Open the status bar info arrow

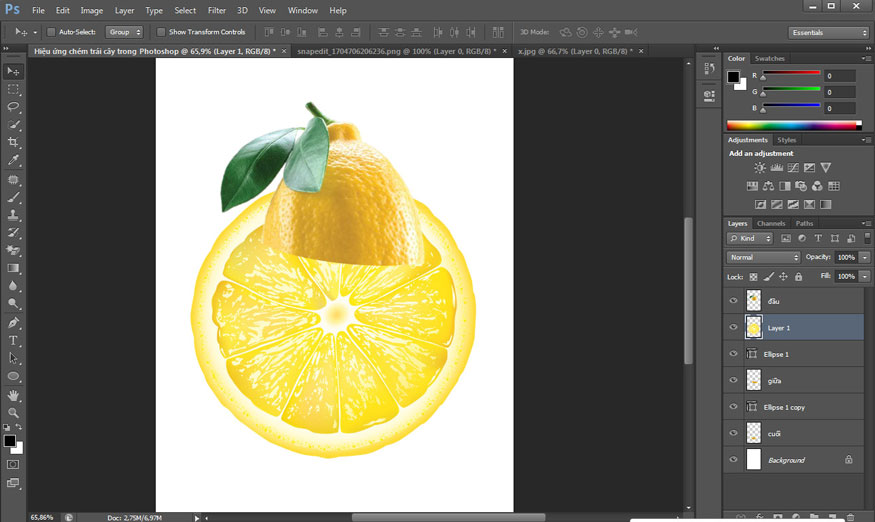[x=196, y=518]
